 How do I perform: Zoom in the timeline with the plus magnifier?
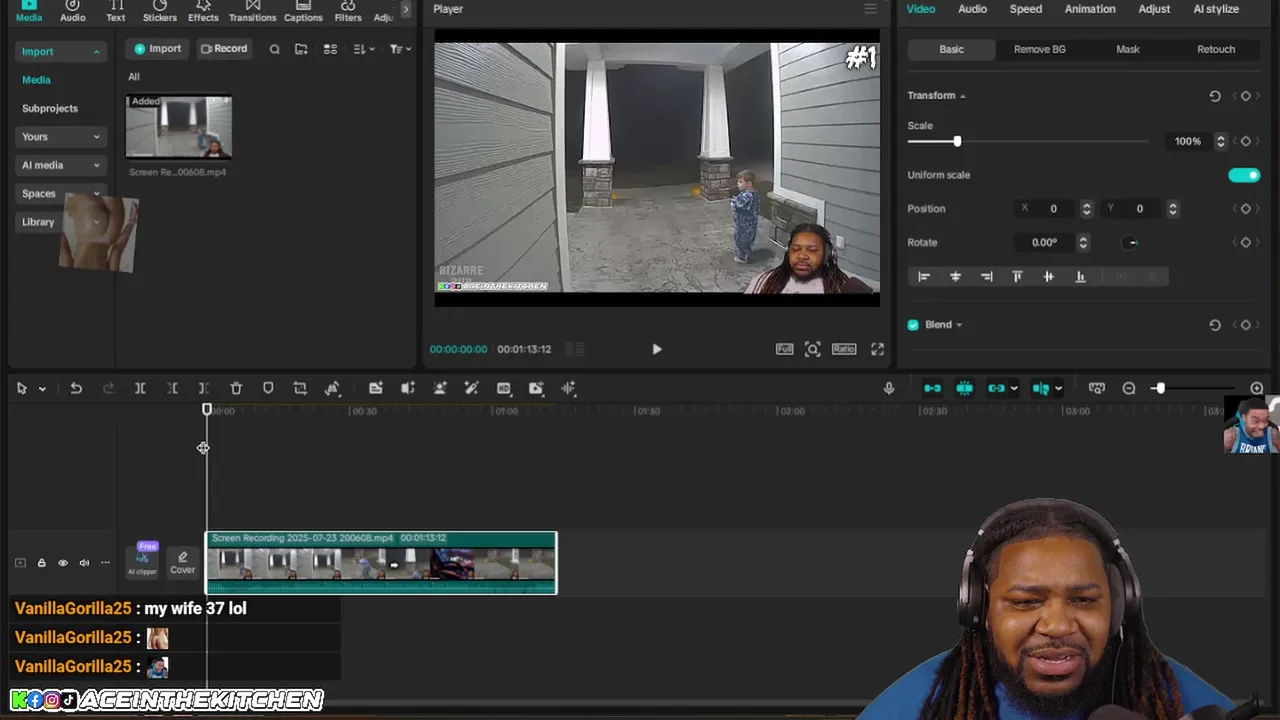click(x=1257, y=388)
